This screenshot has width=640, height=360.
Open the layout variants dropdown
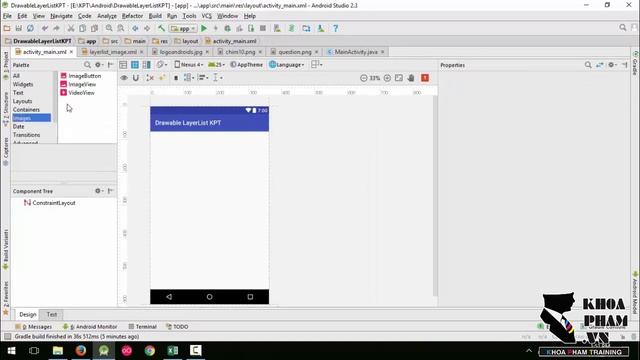pos(317,64)
